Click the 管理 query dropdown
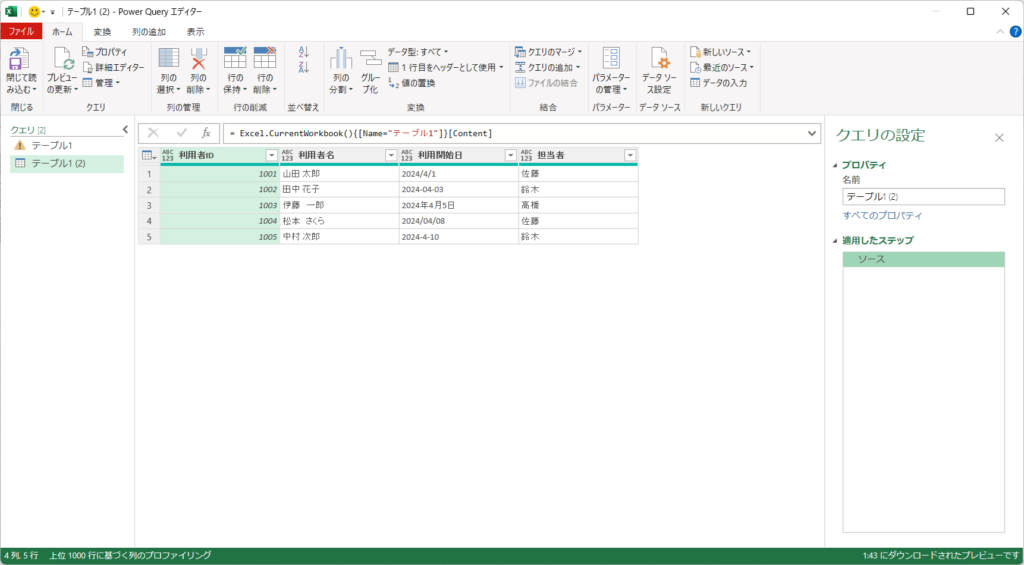 tap(102, 83)
